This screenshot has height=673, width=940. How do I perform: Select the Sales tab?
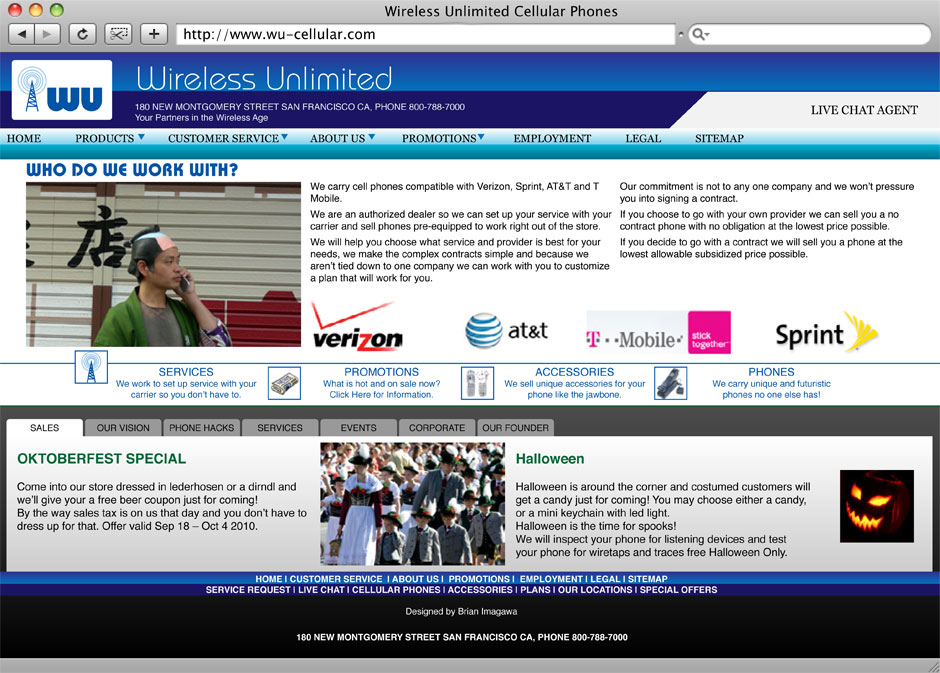[x=44, y=428]
